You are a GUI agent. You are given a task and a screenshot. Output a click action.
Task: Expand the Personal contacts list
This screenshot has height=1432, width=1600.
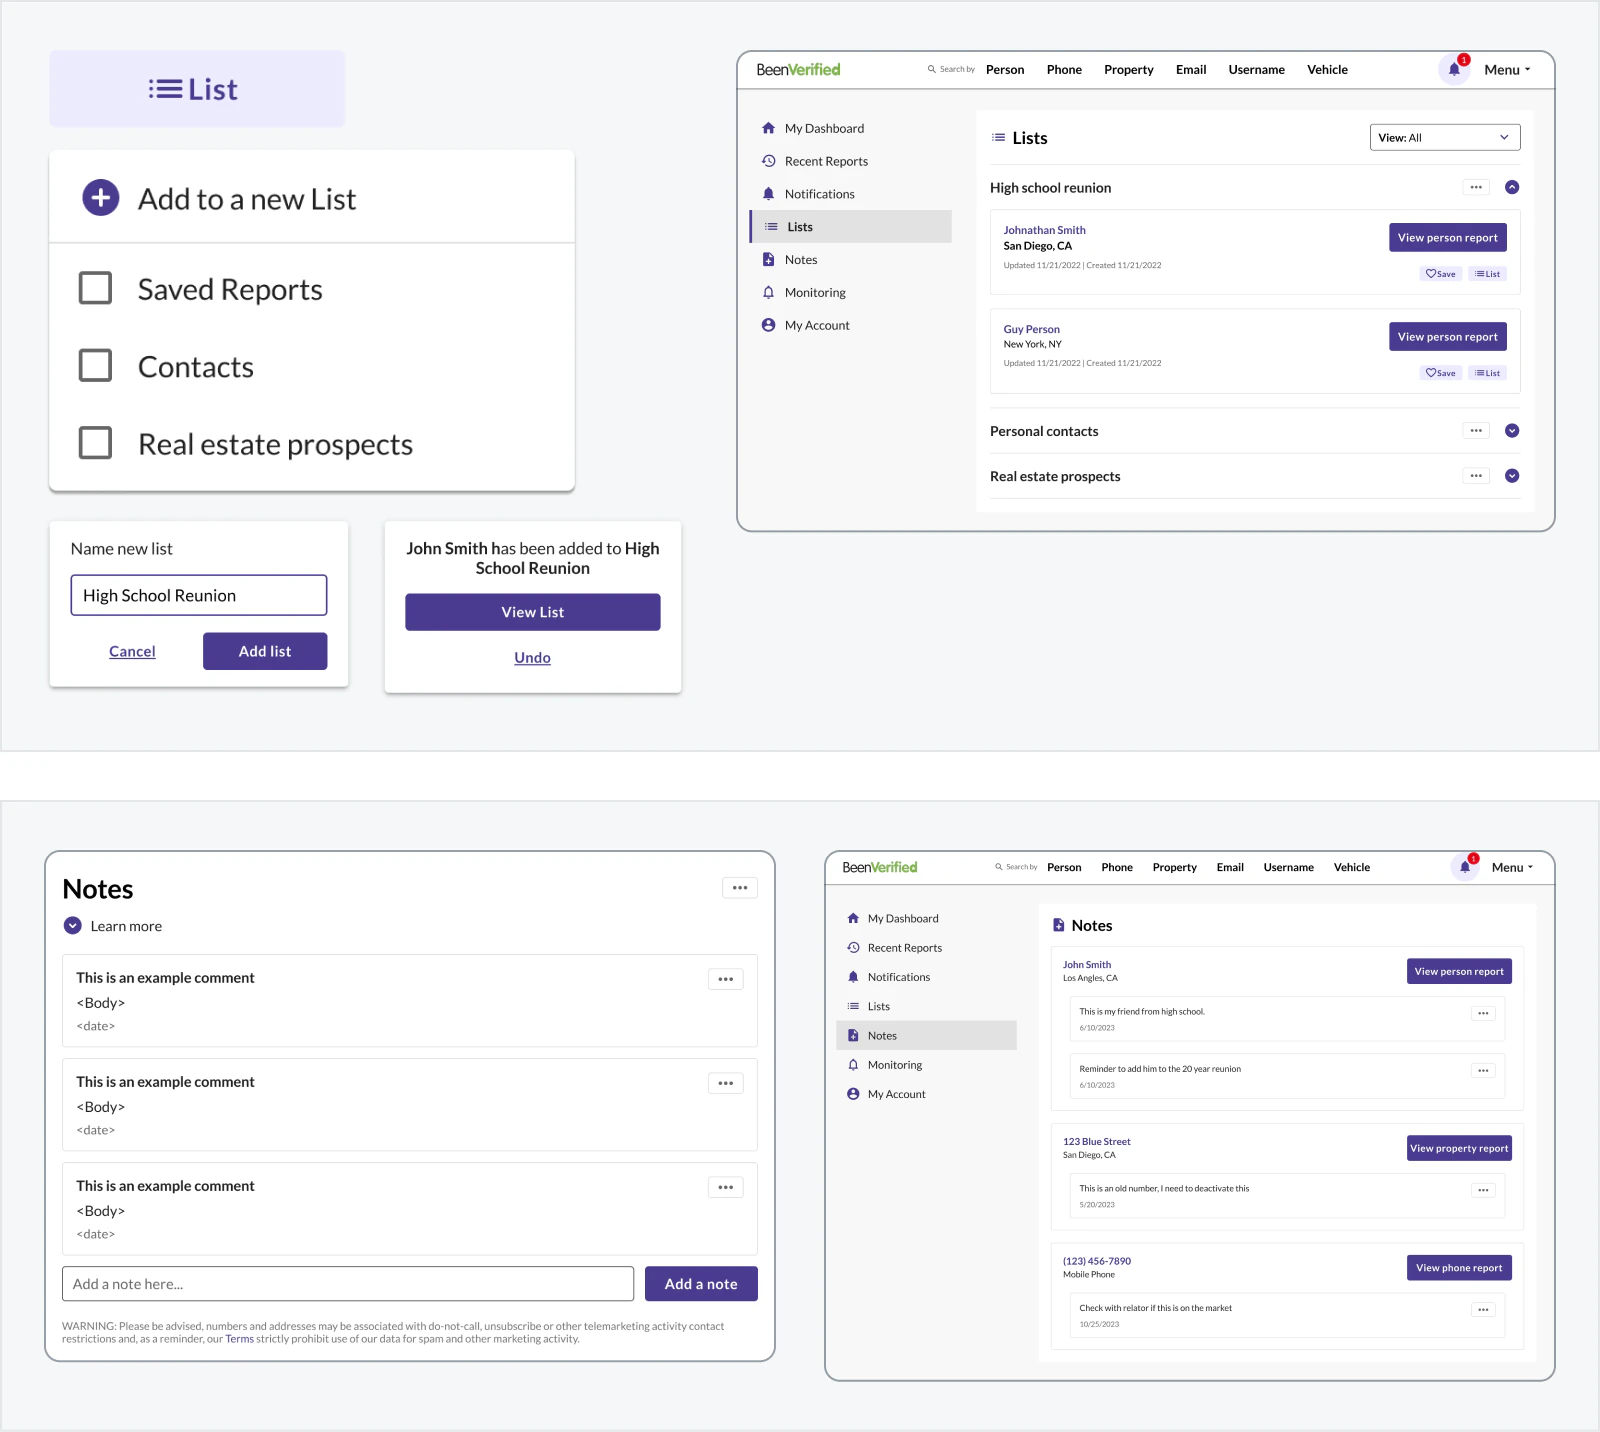(x=1512, y=431)
